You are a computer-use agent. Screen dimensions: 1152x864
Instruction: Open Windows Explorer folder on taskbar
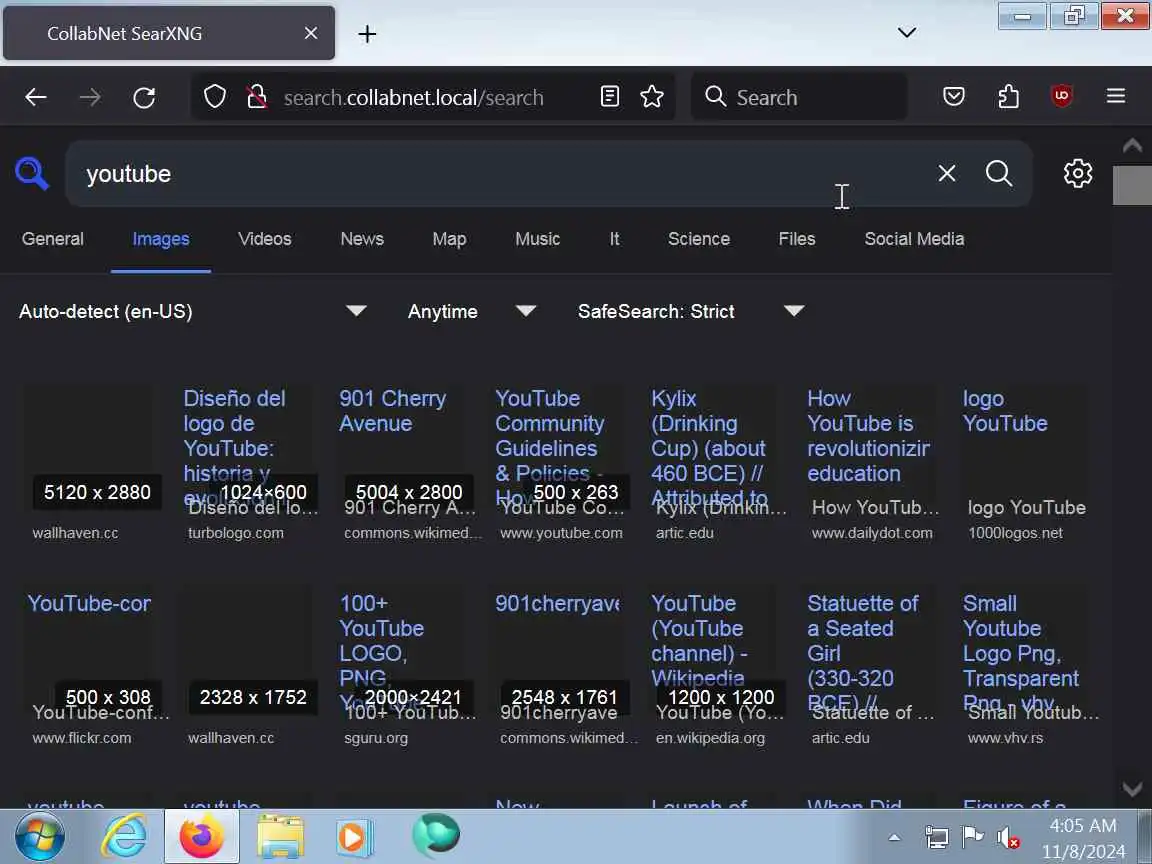[x=280, y=836]
